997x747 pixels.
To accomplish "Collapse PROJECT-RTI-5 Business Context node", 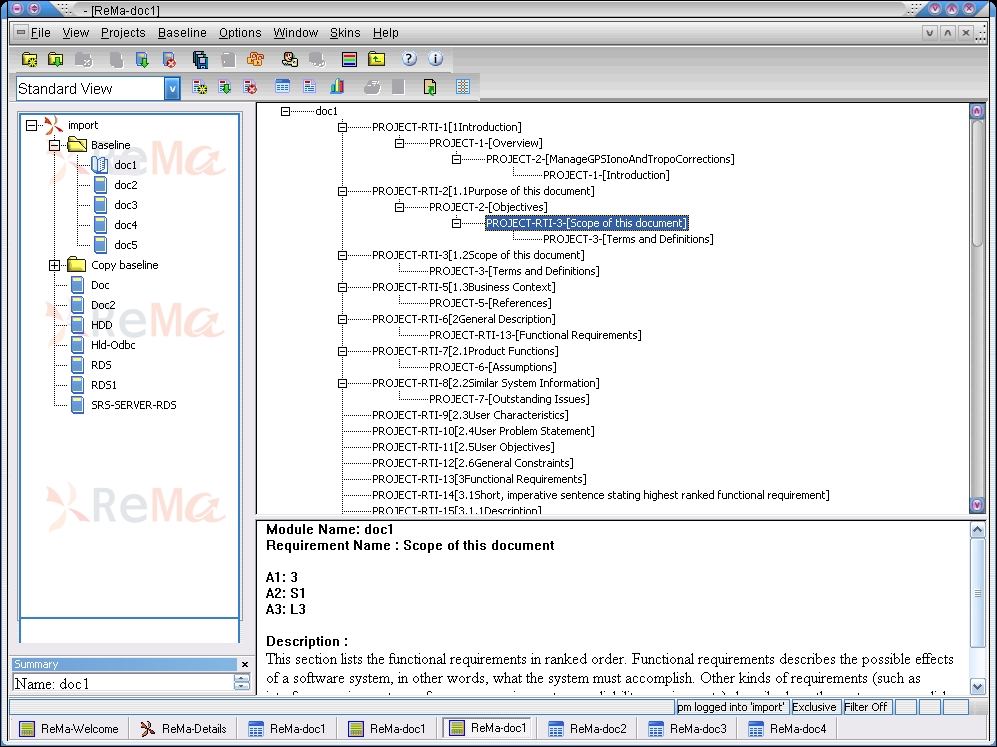I will coord(342,287).
